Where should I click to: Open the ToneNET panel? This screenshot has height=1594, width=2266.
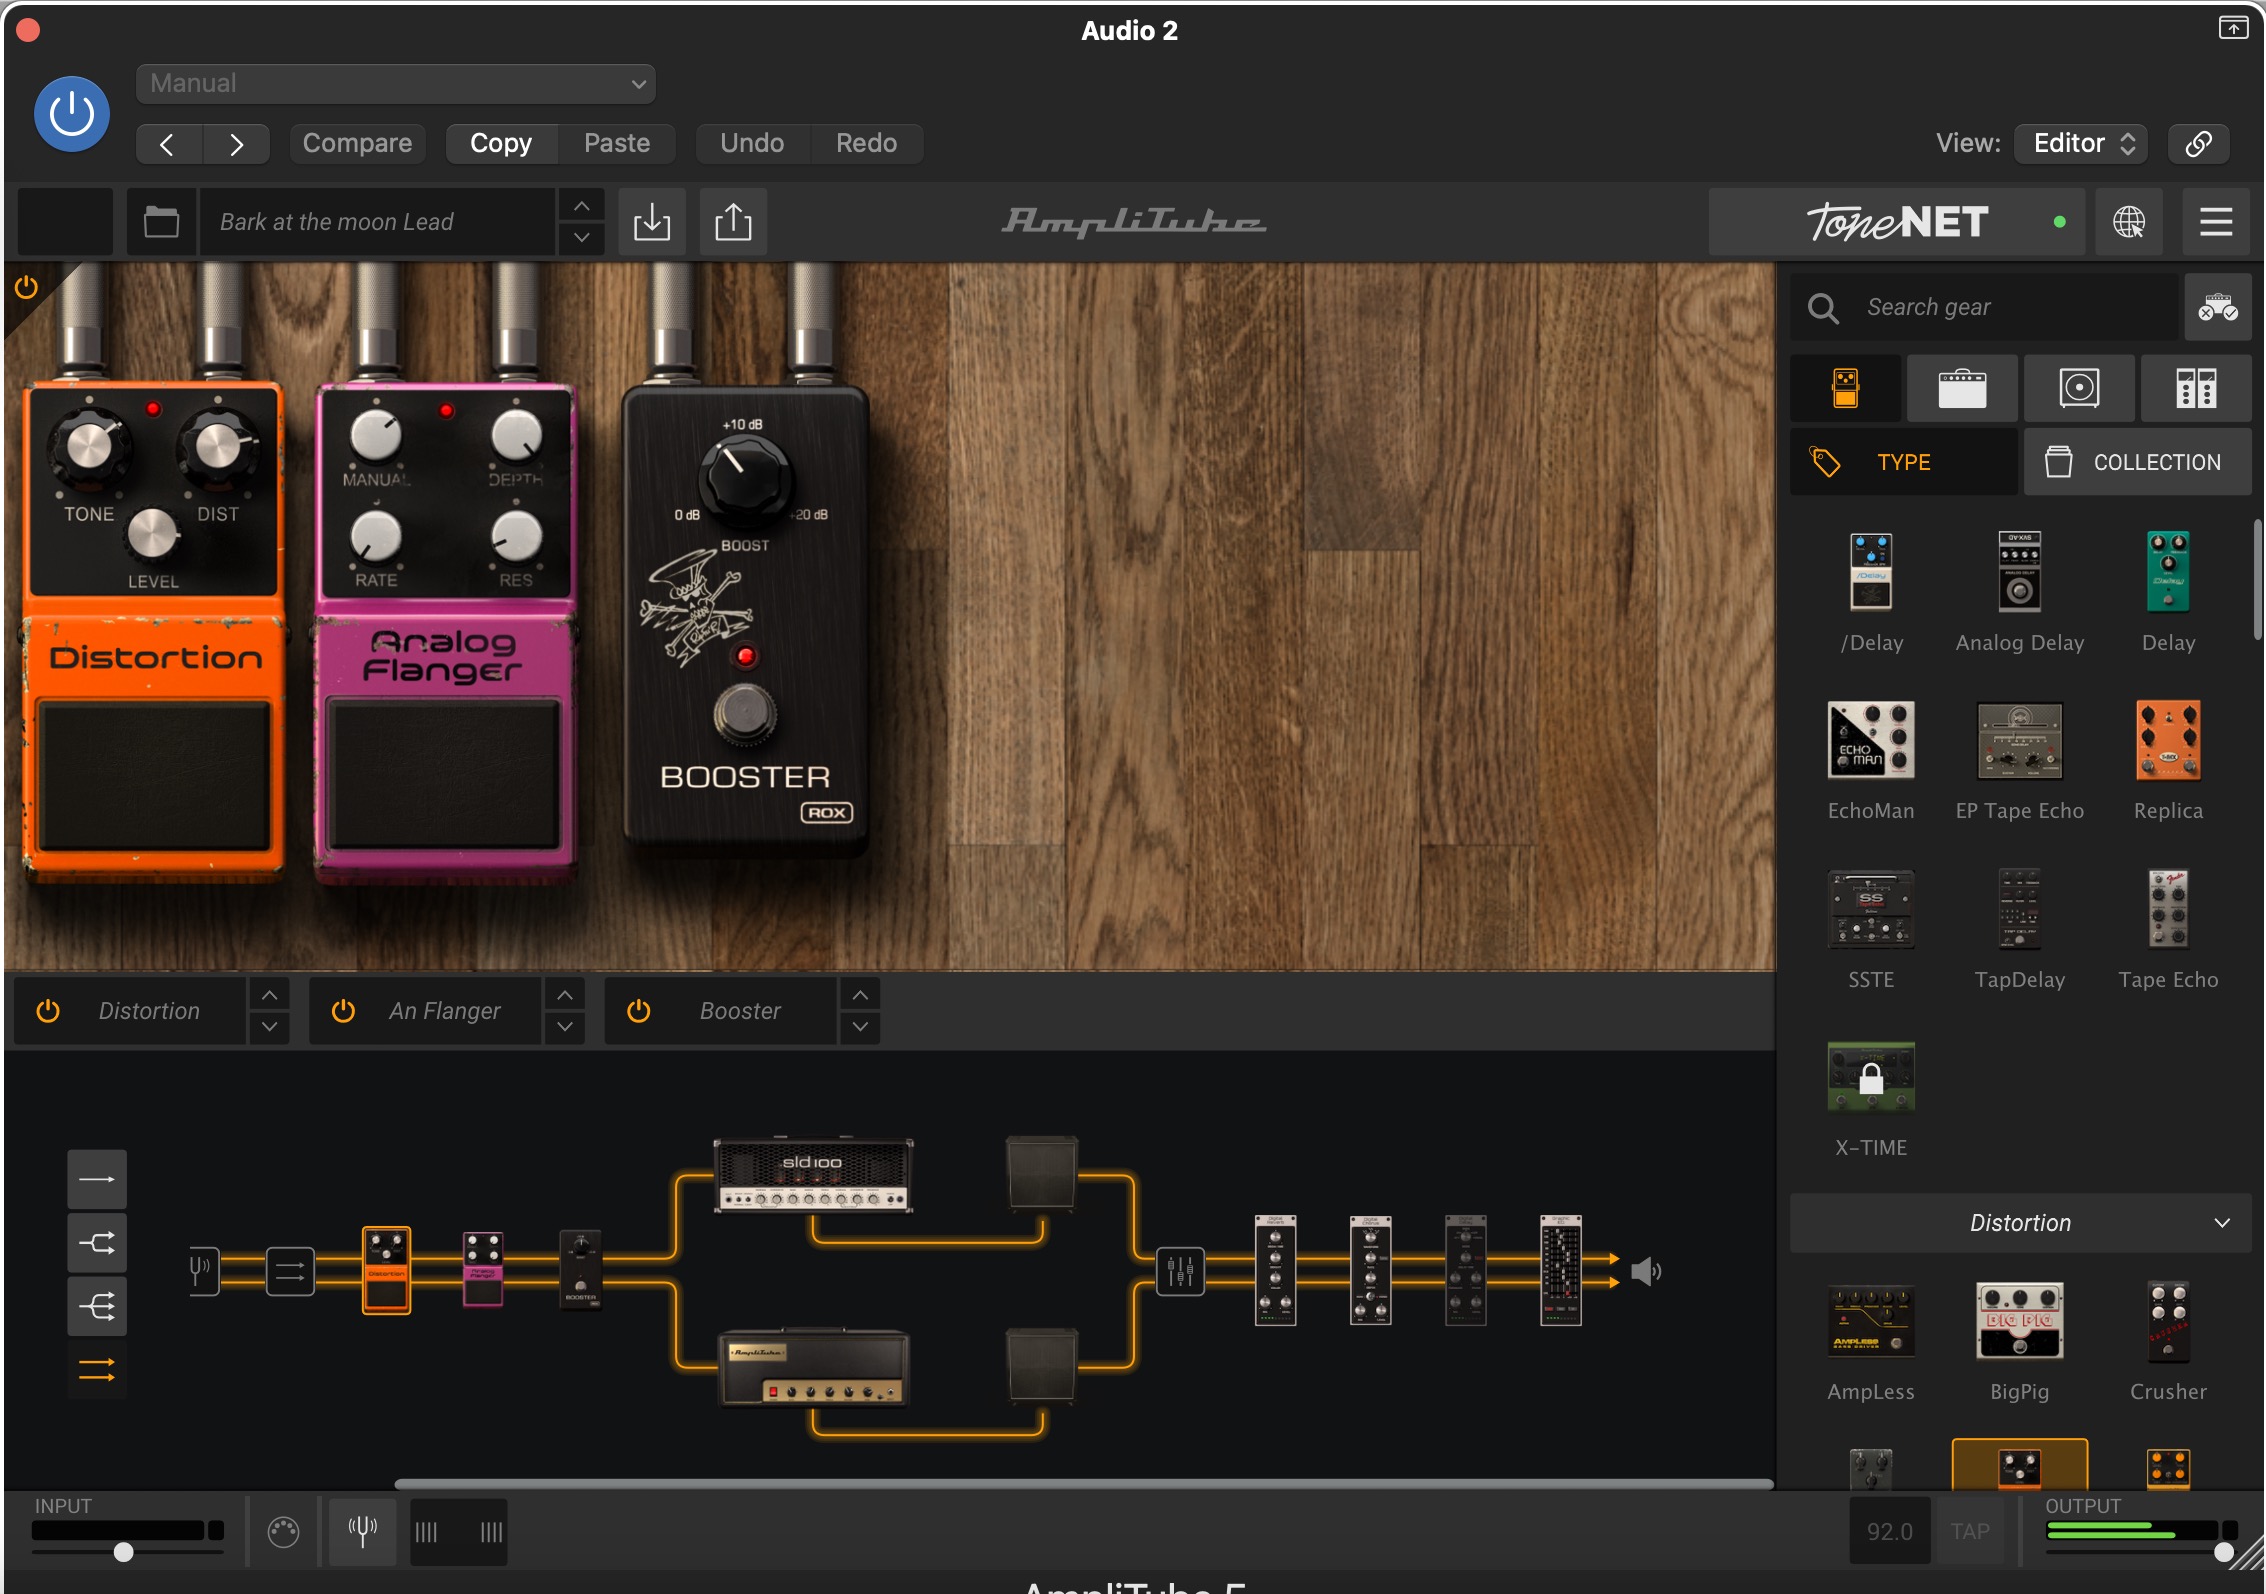click(1897, 222)
